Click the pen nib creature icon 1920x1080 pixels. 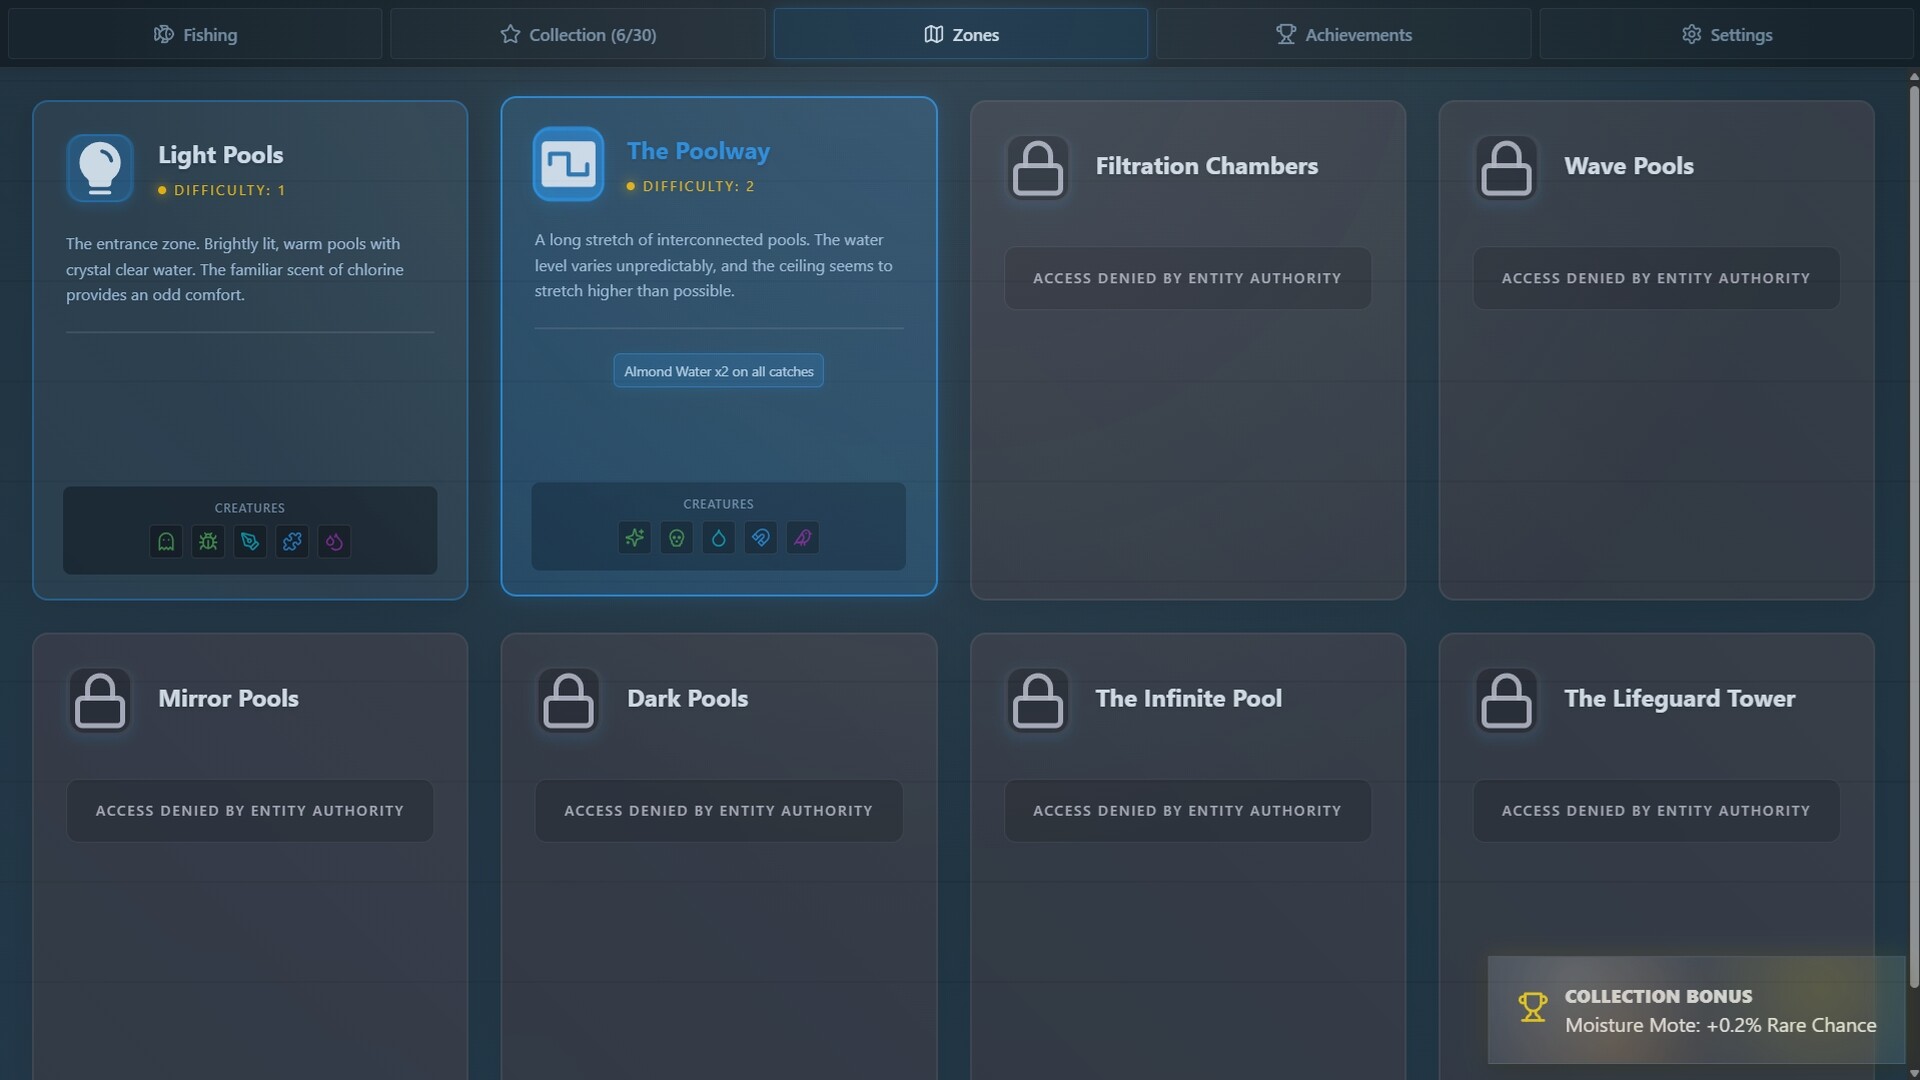tap(250, 541)
